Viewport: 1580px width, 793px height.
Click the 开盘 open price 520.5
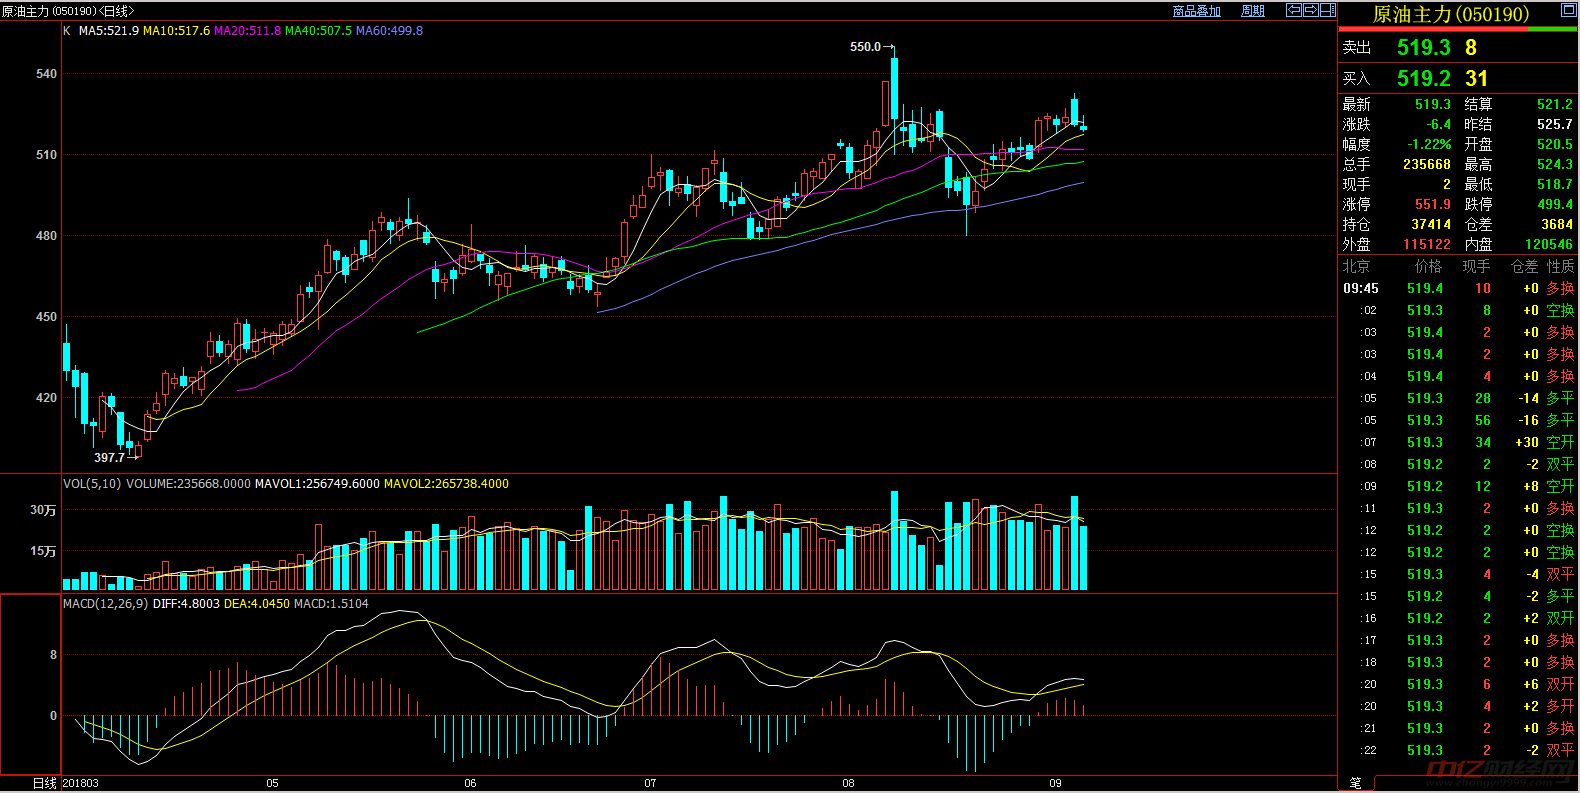pyautogui.click(x=1555, y=144)
